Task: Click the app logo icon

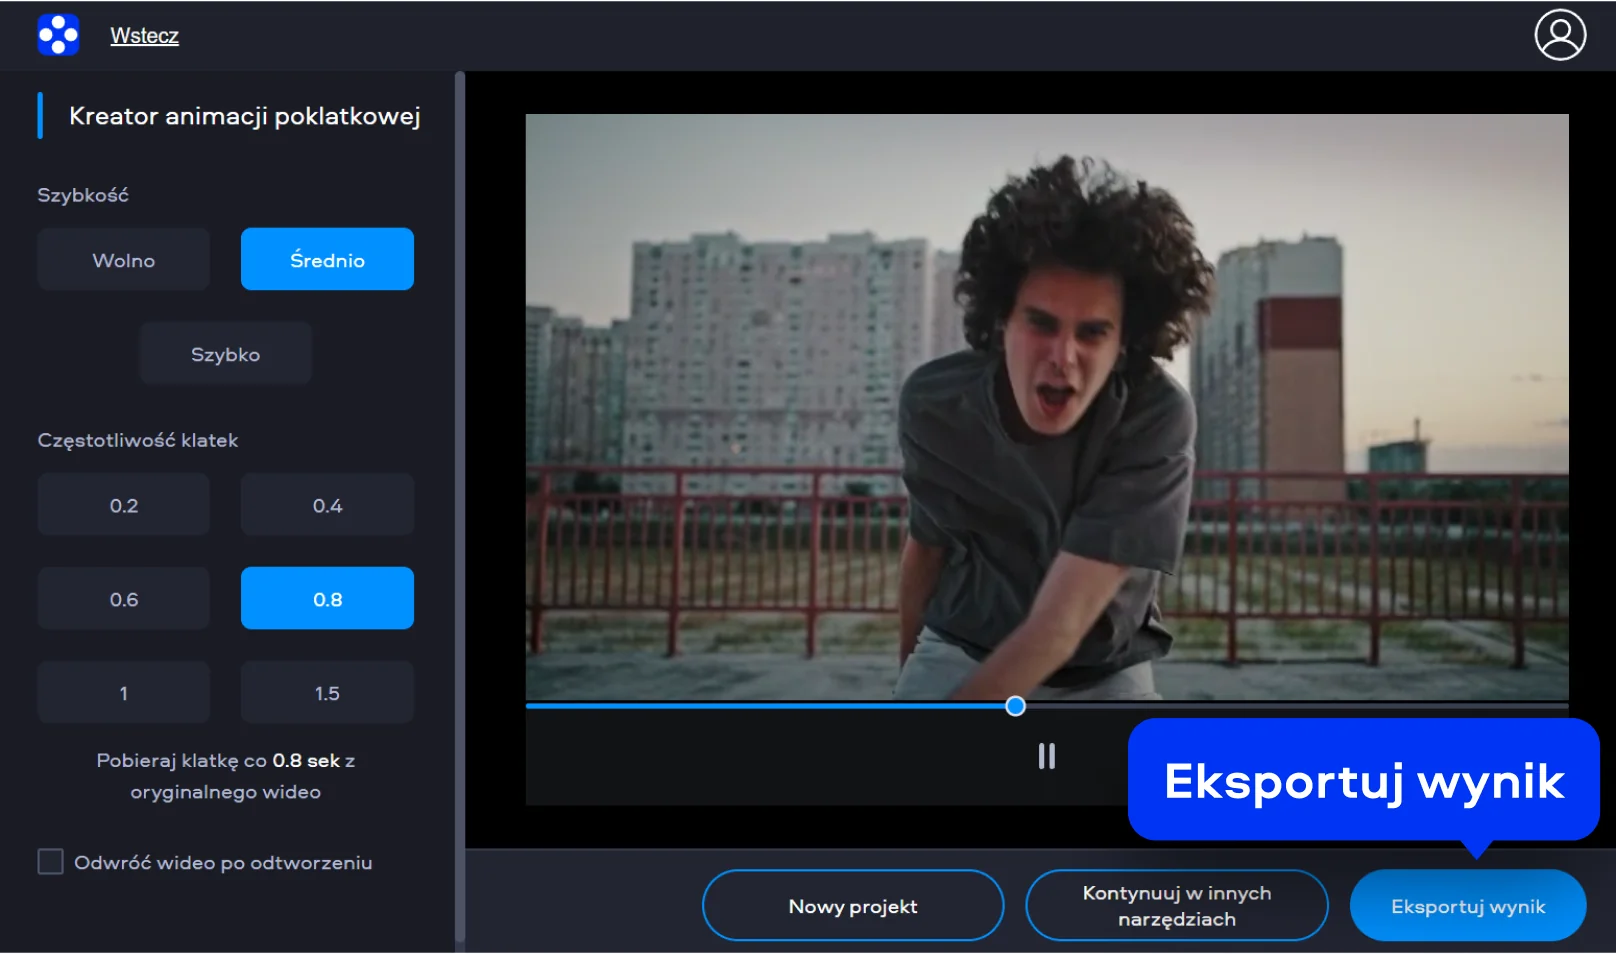Action: 58,35
